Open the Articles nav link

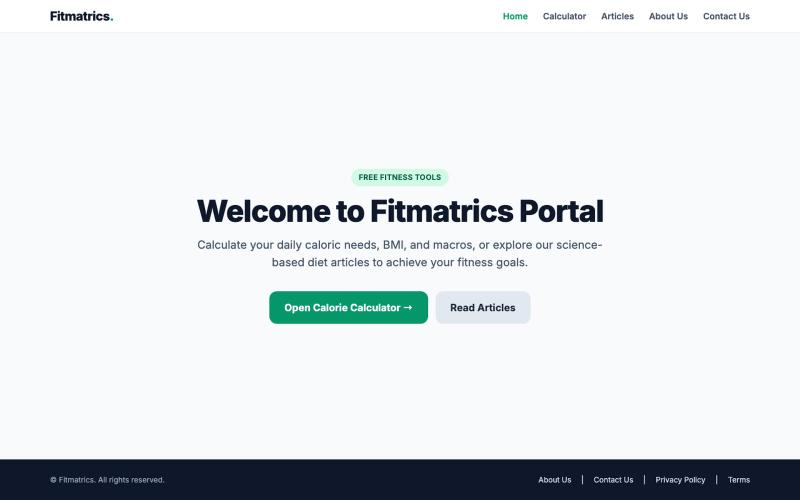coord(617,16)
